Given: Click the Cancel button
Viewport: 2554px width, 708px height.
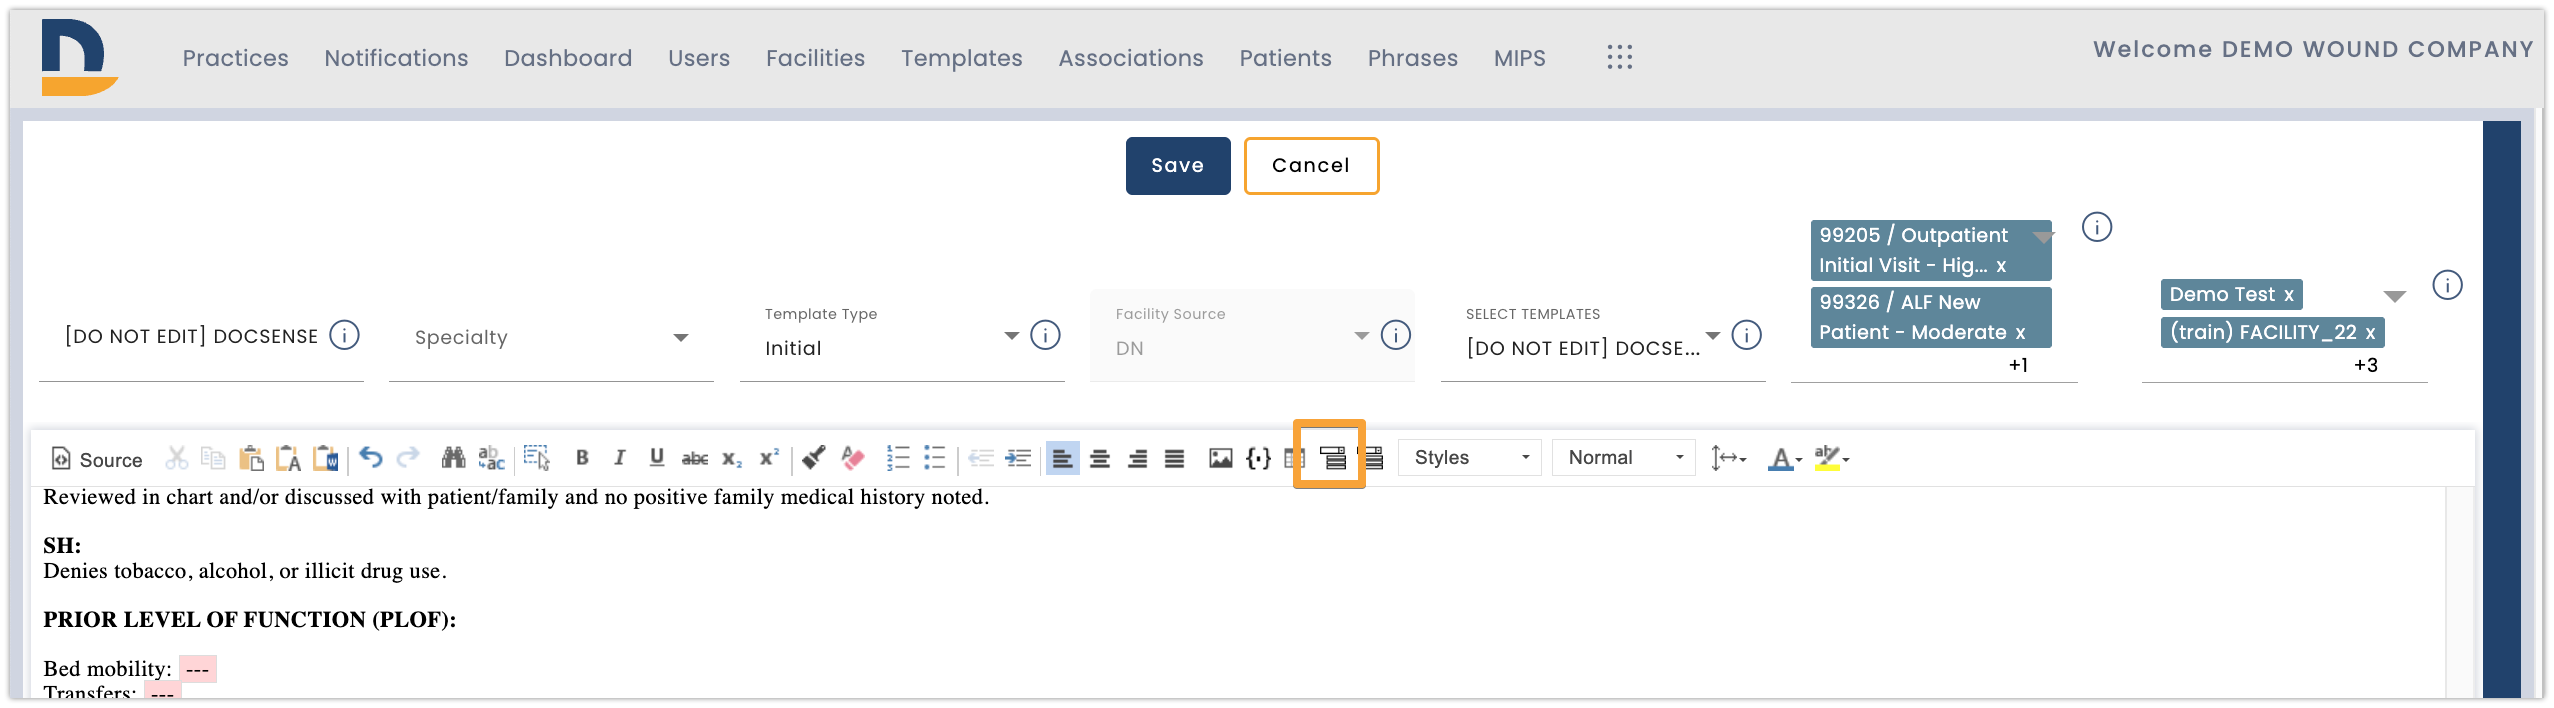Looking at the screenshot, I should point(1311,166).
